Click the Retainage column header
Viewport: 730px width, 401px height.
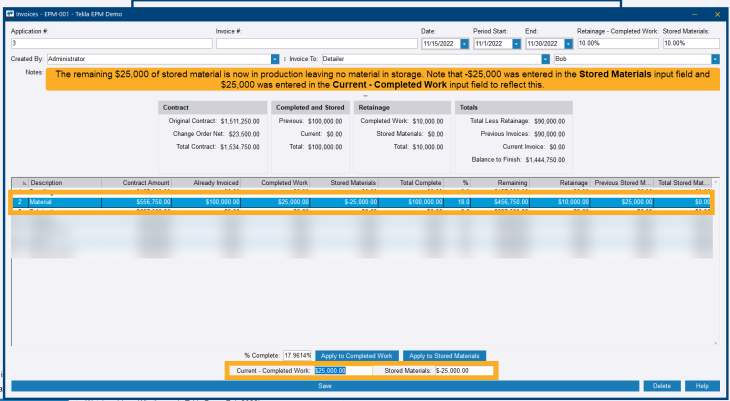coord(560,183)
